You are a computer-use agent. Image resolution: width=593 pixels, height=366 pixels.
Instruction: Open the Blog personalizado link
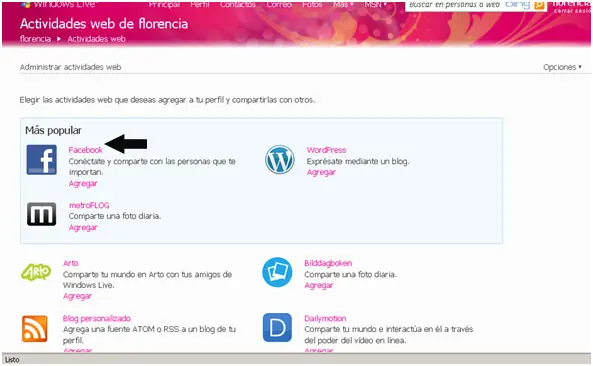pyautogui.click(x=97, y=318)
